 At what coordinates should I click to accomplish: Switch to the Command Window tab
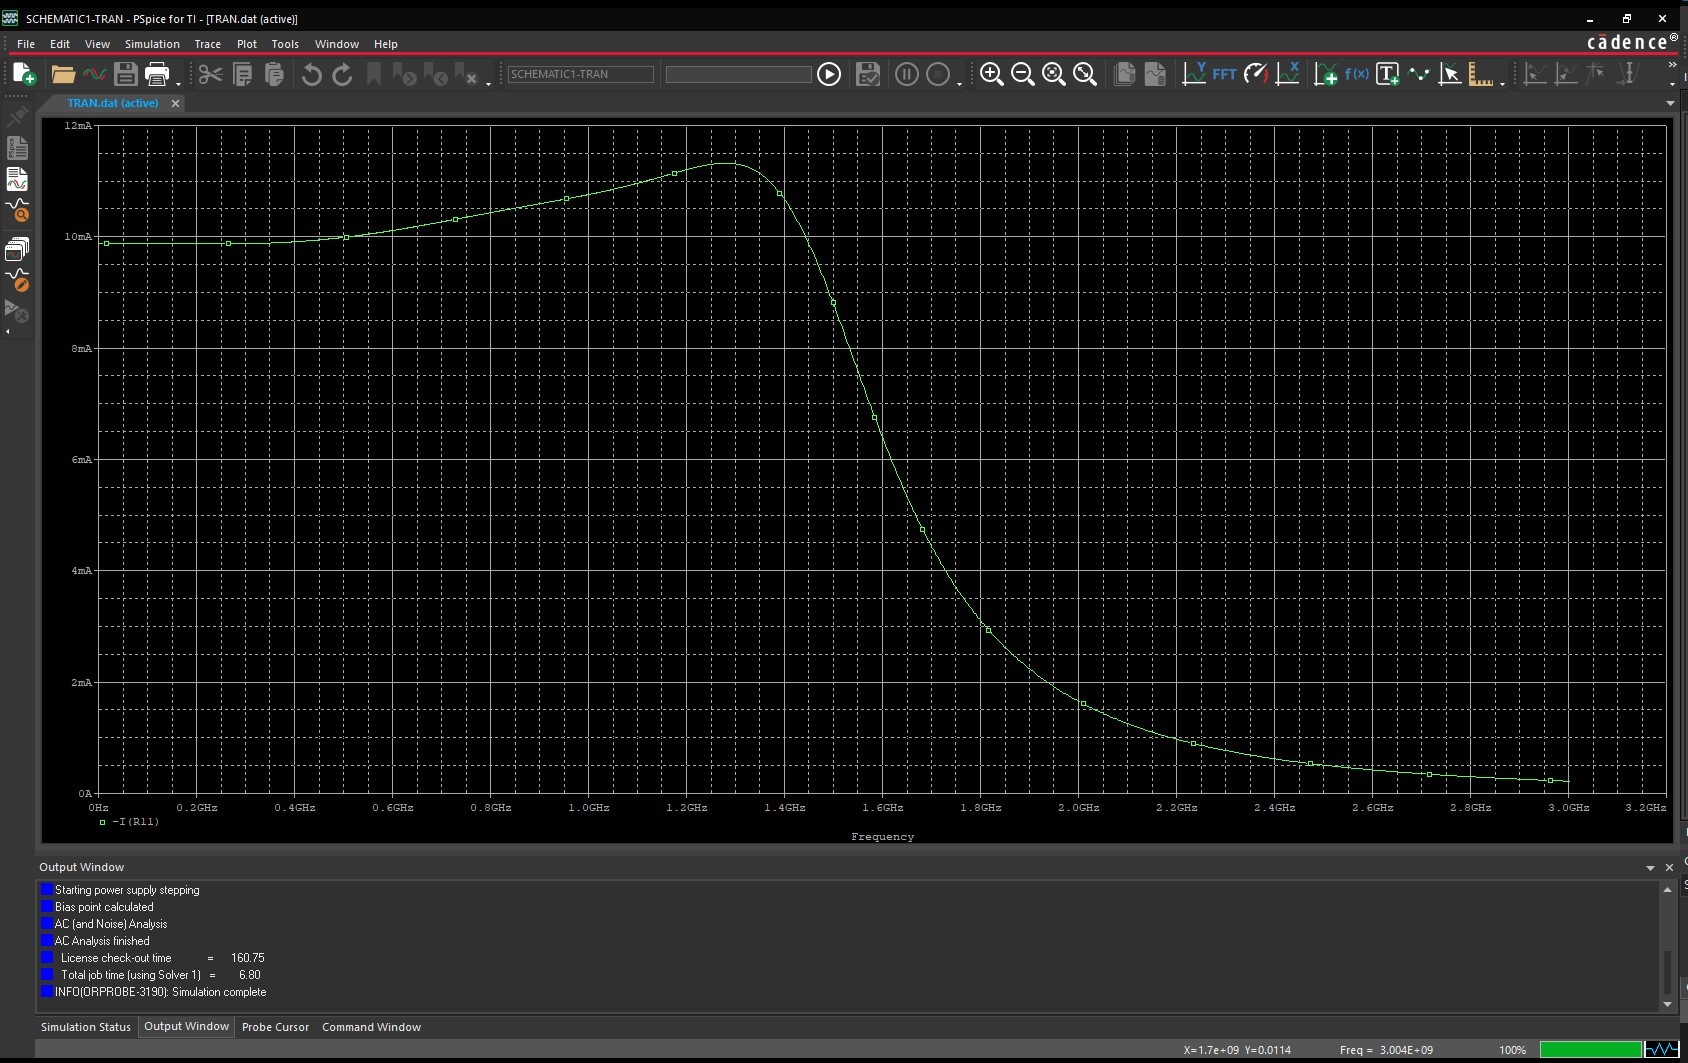371,1027
